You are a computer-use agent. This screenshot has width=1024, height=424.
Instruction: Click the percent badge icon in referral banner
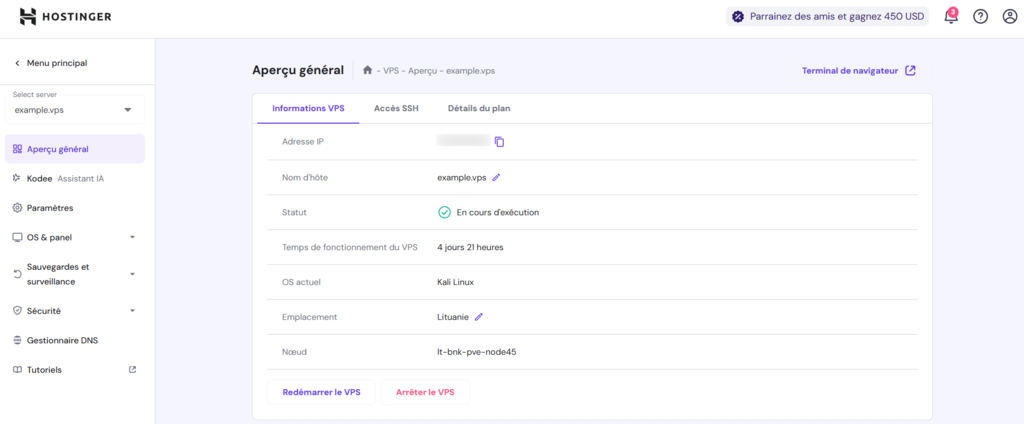pyautogui.click(x=738, y=17)
